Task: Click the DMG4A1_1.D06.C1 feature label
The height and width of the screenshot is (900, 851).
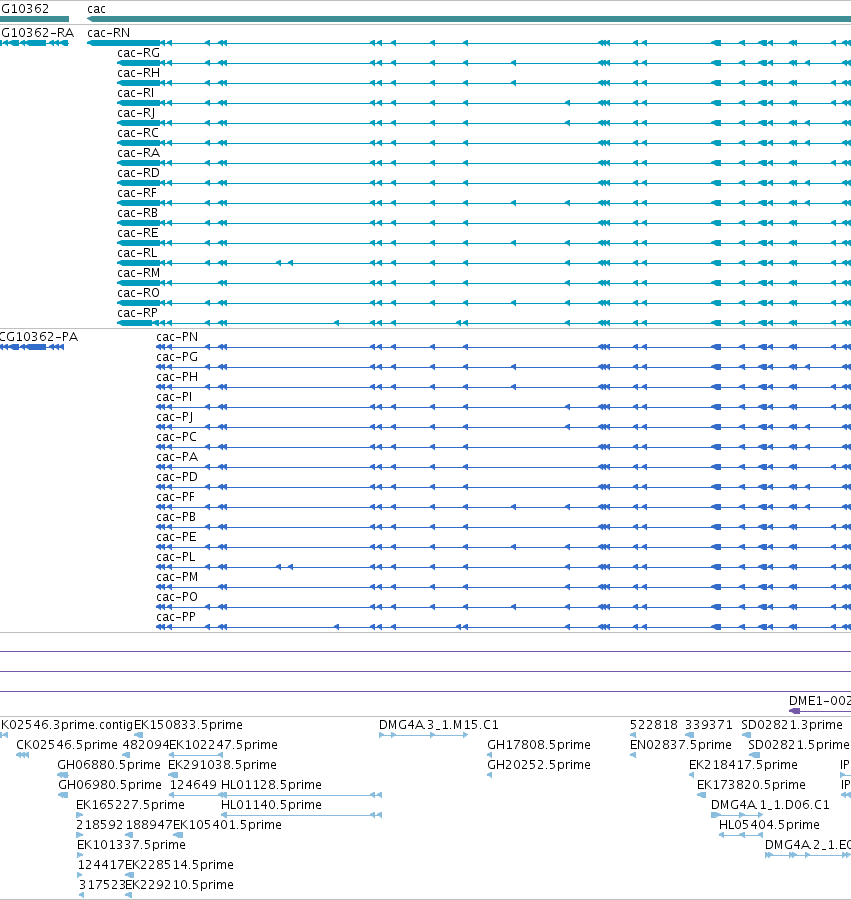Action: 771,805
